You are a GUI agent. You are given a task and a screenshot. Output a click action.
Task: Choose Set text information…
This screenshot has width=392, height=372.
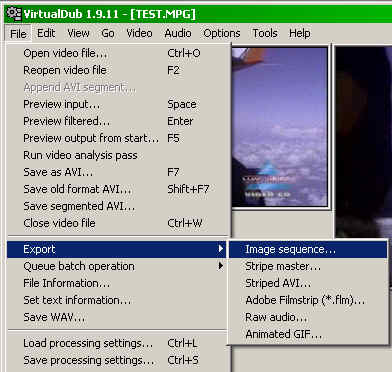(118, 300)
